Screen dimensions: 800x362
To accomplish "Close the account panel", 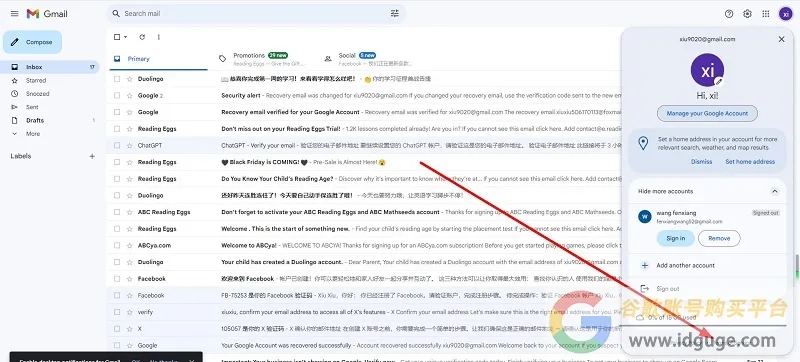I will tap(781, 39).
